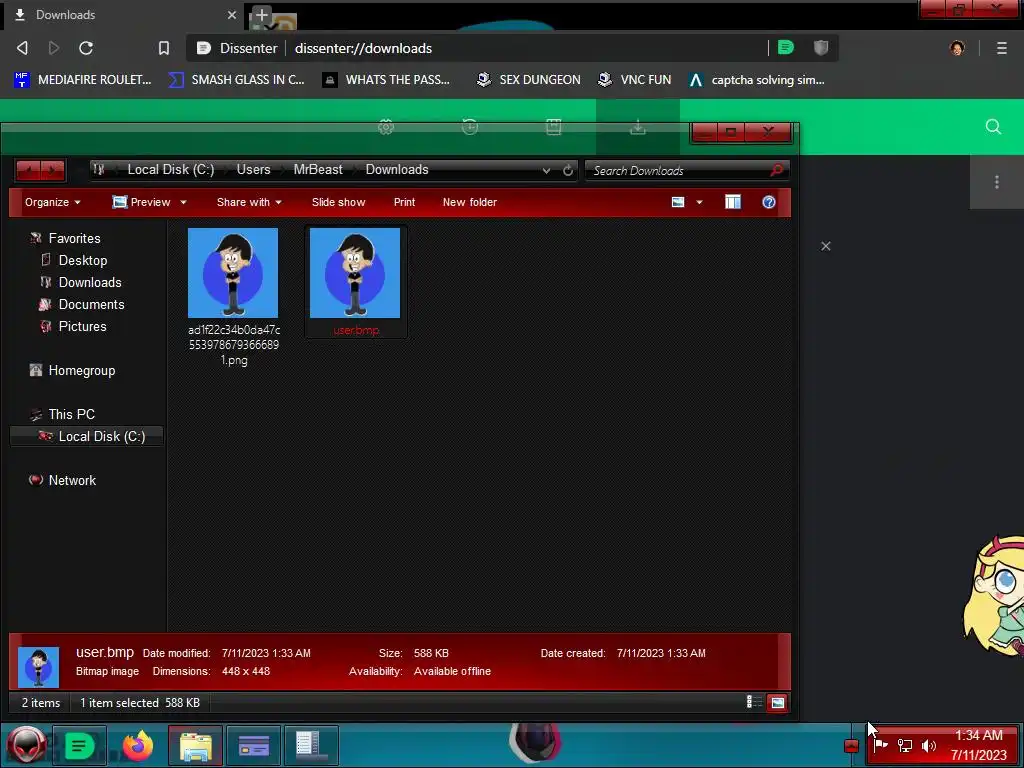Click Downloads in Explorer breadcrumb
The width and height of the screenshot is (1024, 768).
(397, 169)
